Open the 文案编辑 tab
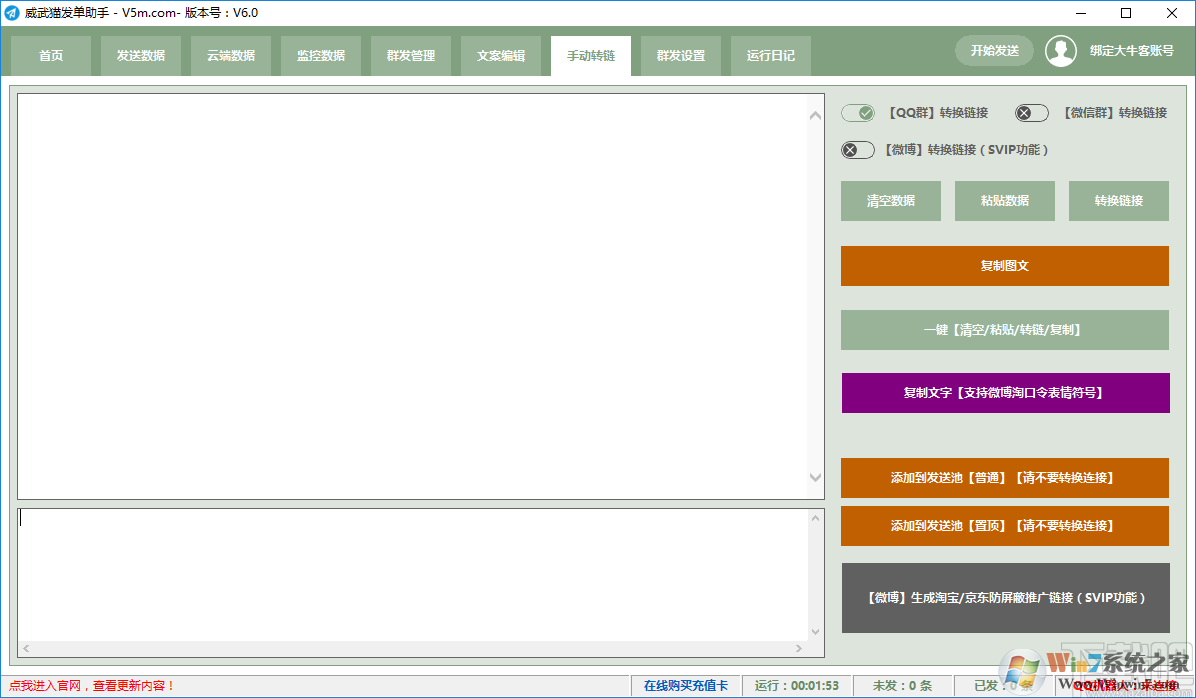1196x698 pixels. [x=501, y=56]
